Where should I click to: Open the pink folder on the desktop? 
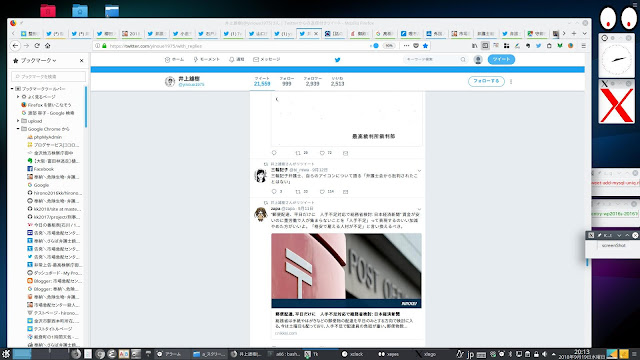[x=48, y=10]
